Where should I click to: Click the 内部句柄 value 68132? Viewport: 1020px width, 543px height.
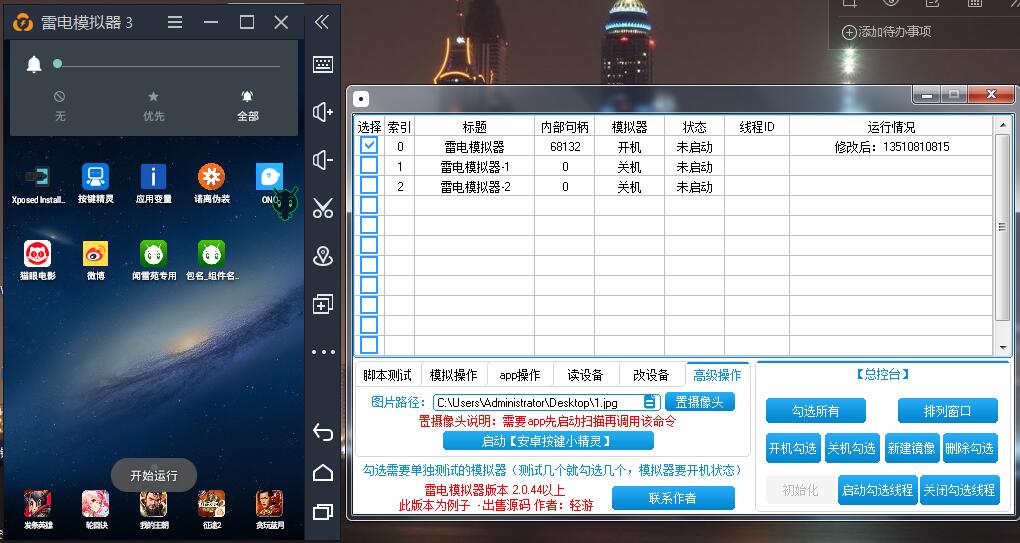[x=565, y=146]
